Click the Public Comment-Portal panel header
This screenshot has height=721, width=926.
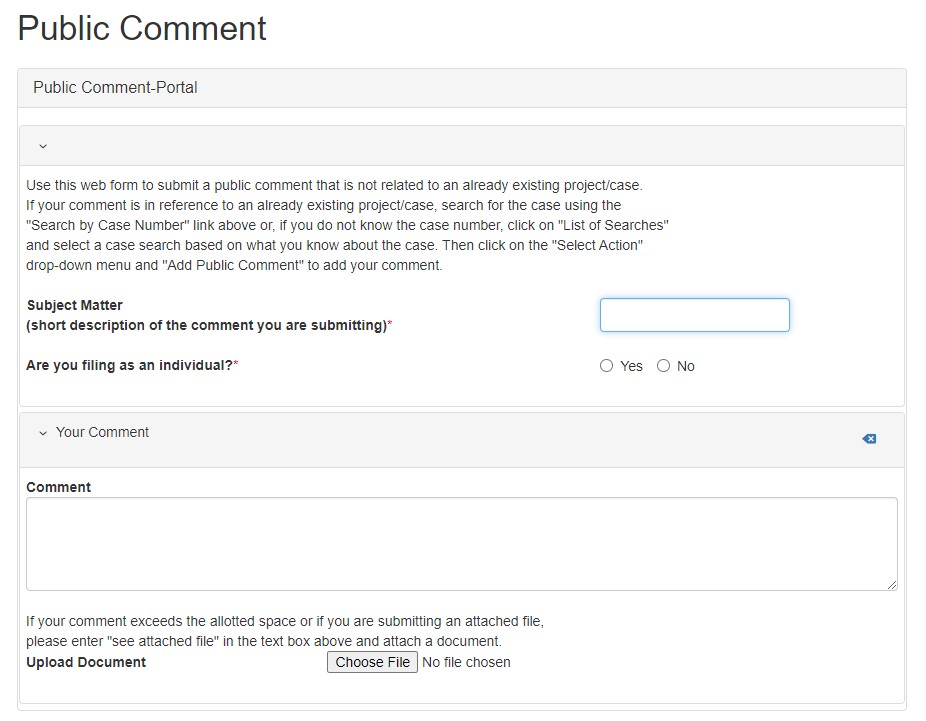pos(115,88)
